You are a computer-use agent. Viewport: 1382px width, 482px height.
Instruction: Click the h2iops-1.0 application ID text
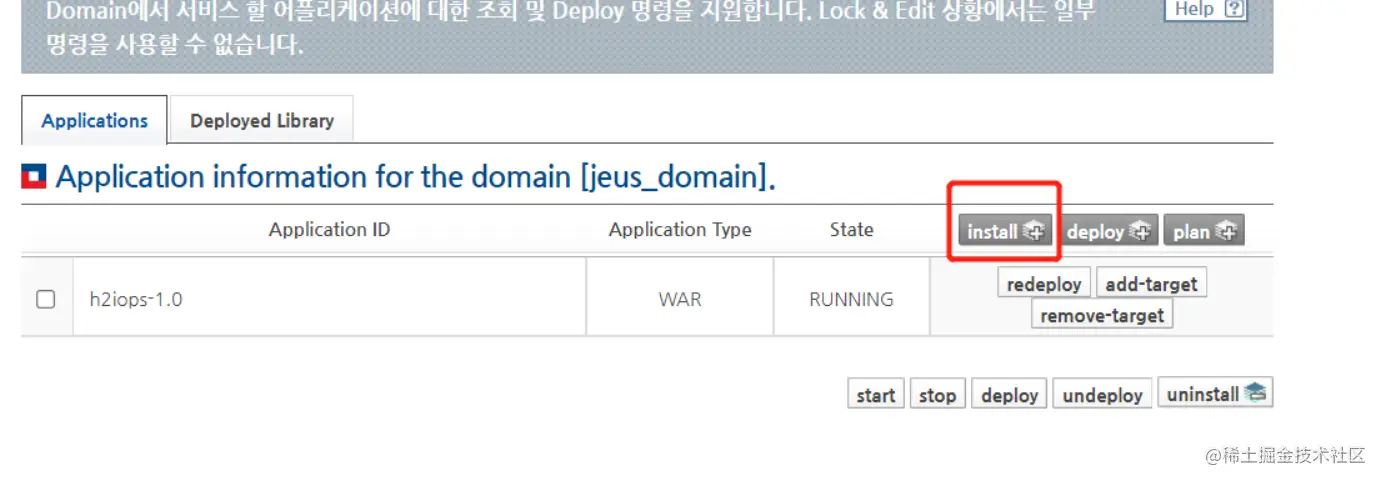coord(138,299)
